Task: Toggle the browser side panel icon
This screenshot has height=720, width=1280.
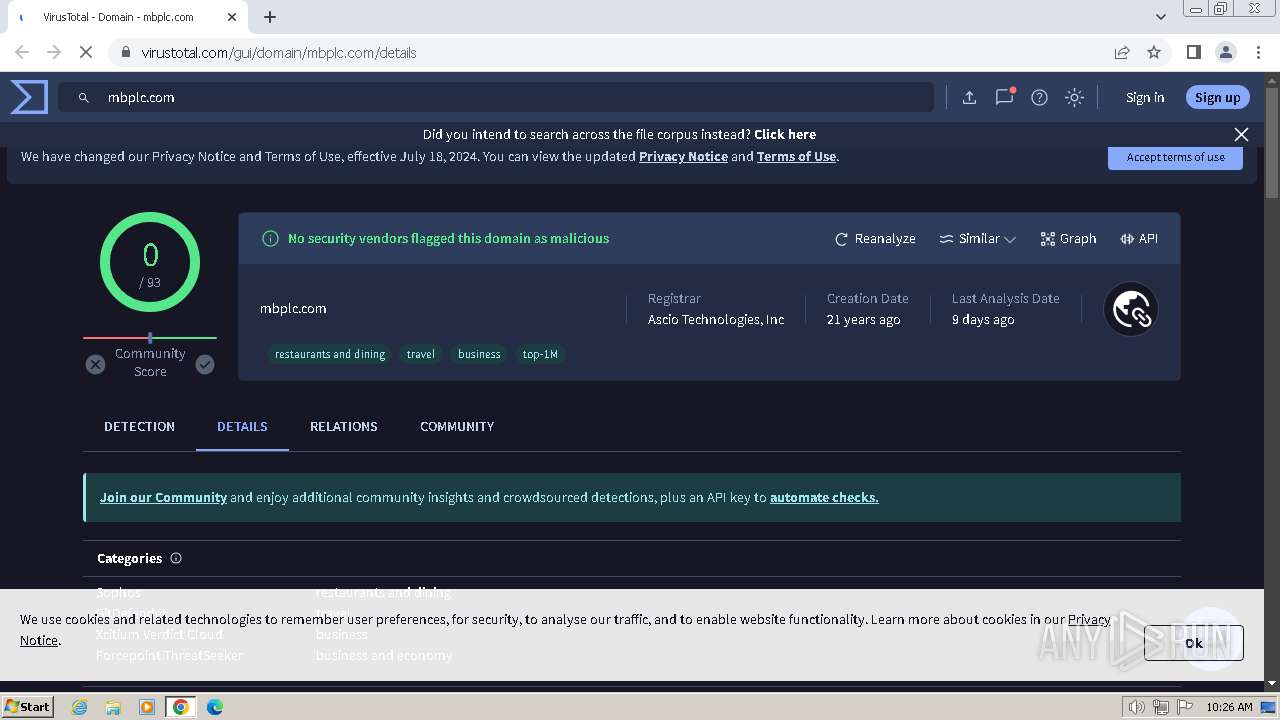Action: coord(1193,52)
